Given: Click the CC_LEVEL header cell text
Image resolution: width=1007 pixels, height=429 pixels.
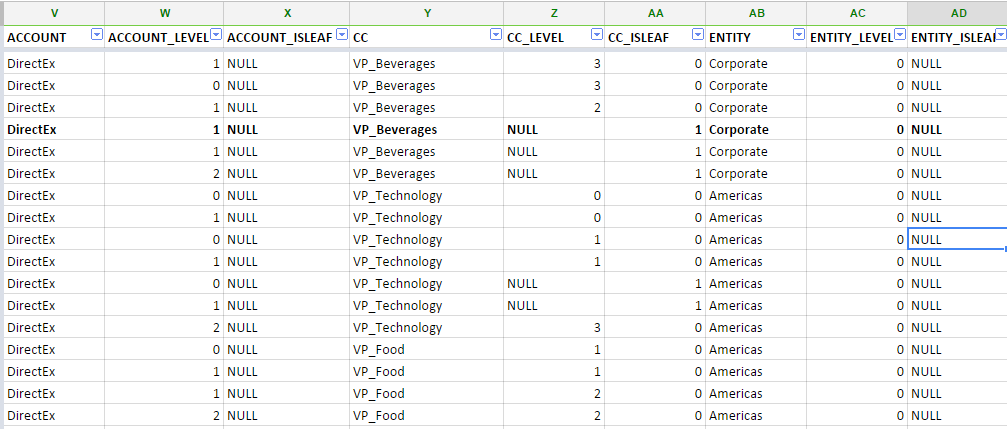Looking at the screenshot, I should [x=535, y=38].
